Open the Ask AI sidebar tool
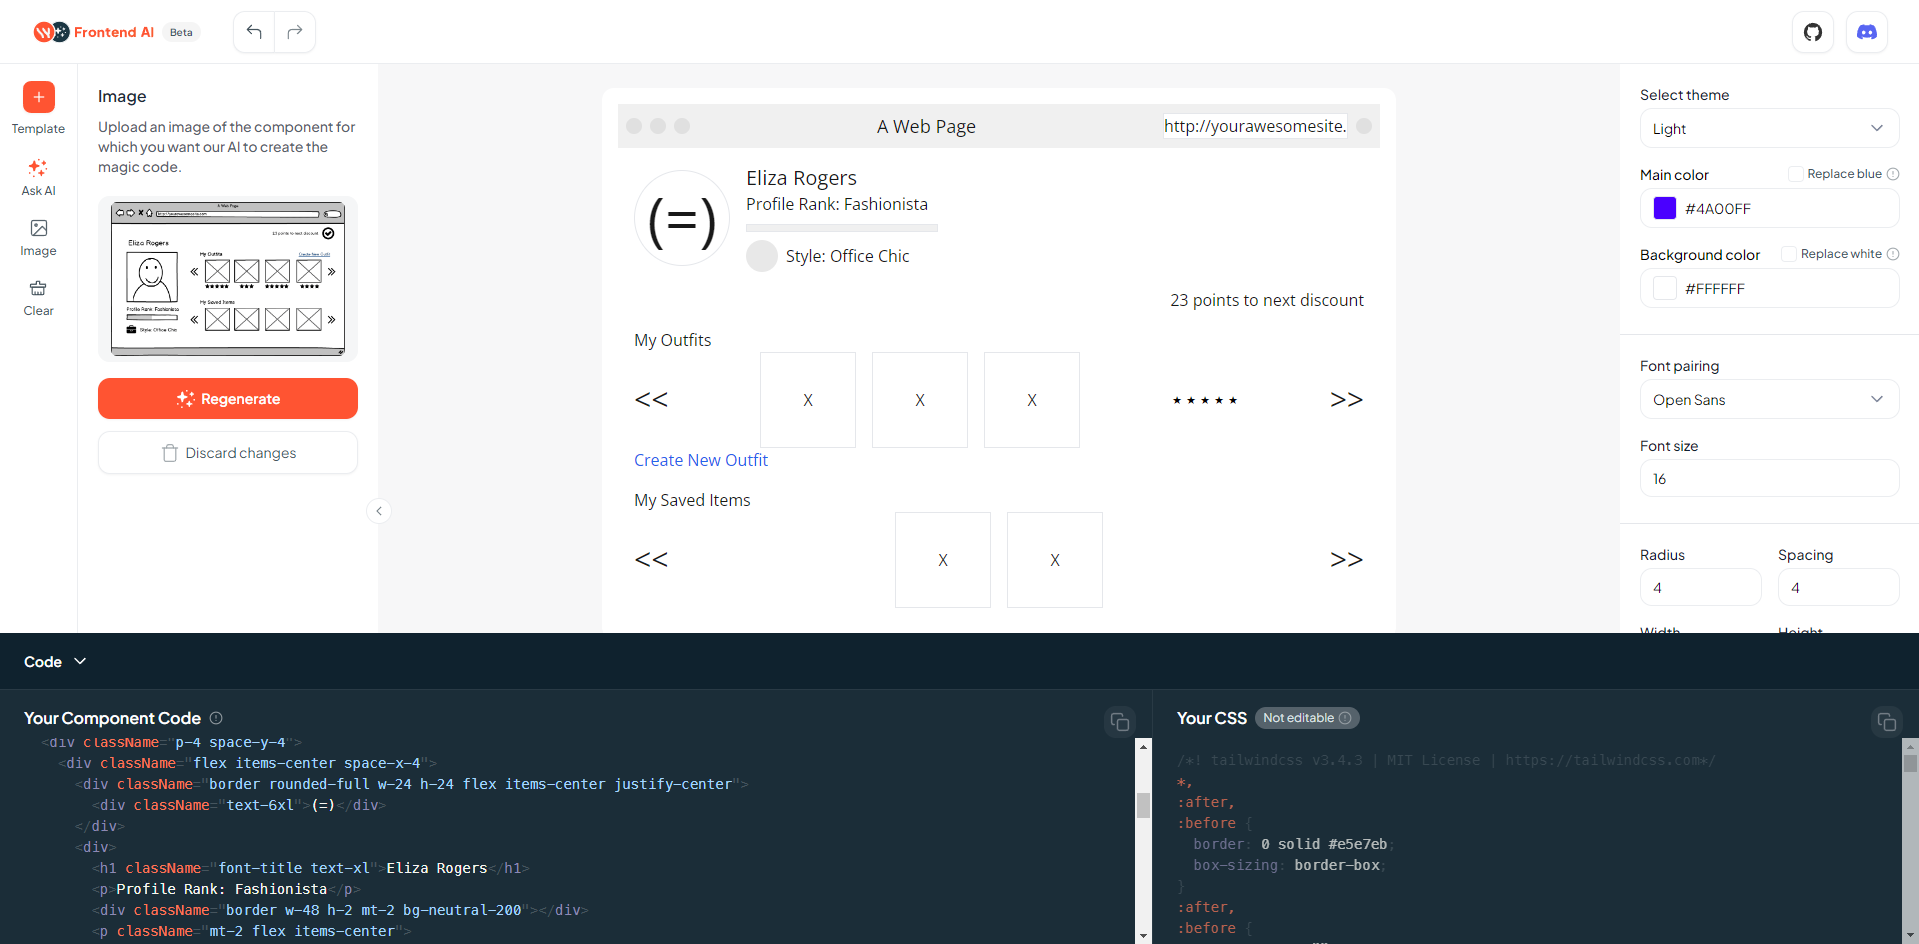 [38, 176]
